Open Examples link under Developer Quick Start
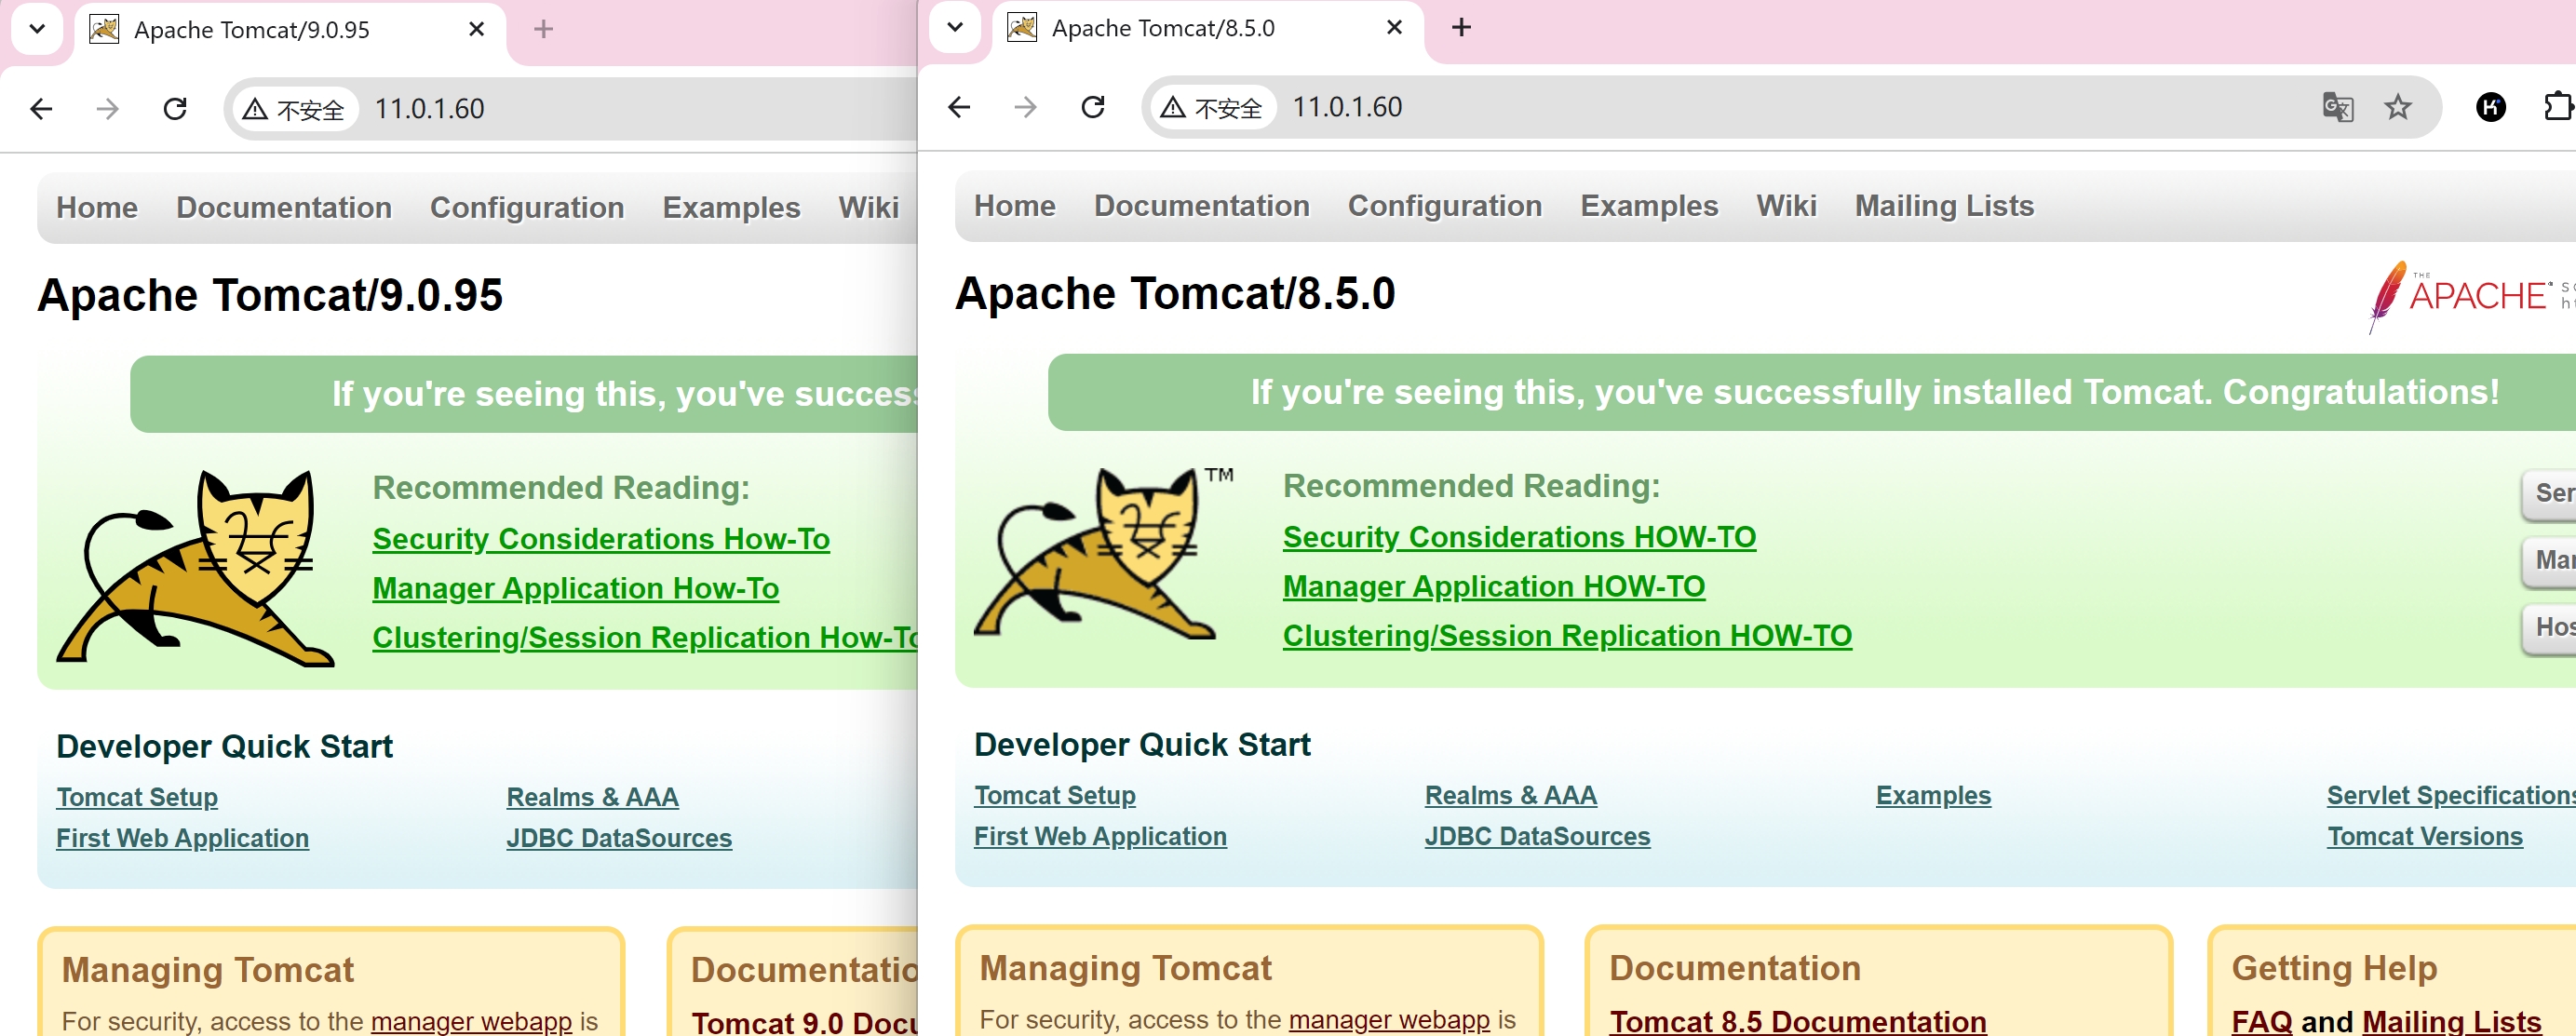The image size is (2576, 1036). tap(1933, 795)
